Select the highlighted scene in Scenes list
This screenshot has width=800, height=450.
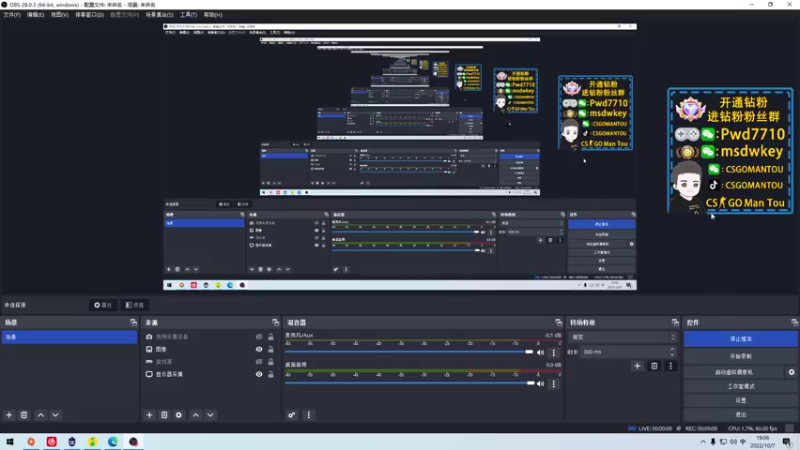coord(69,337)
